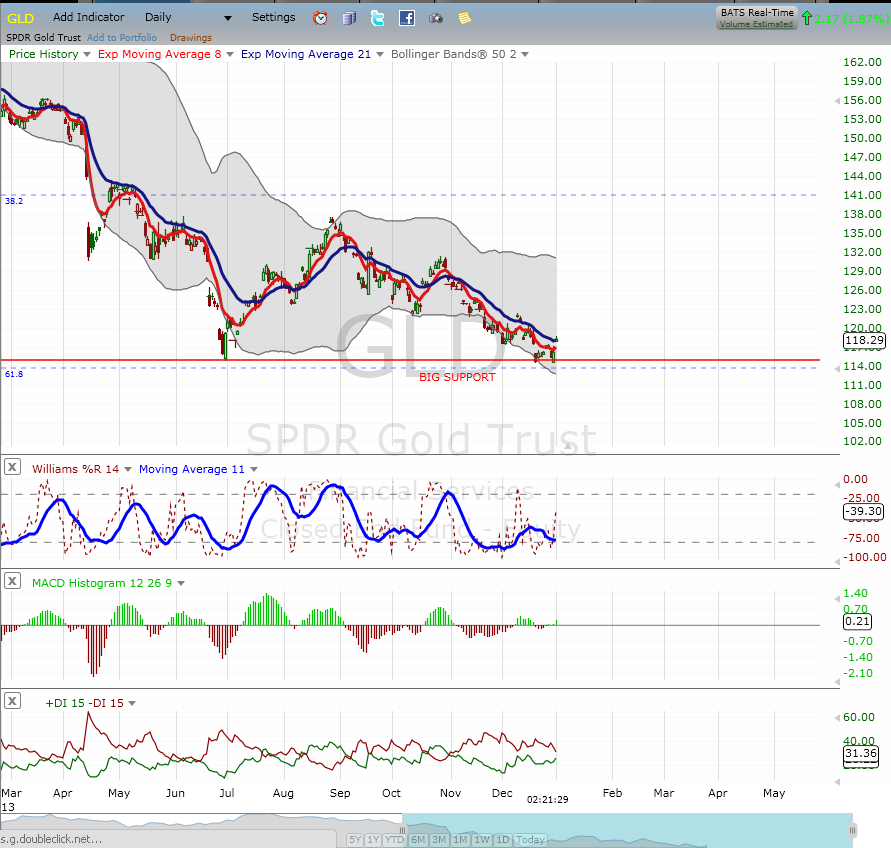Click the green up arrow price change icon
This screenshot has width=891, height=848.
(x=806, y=18)
